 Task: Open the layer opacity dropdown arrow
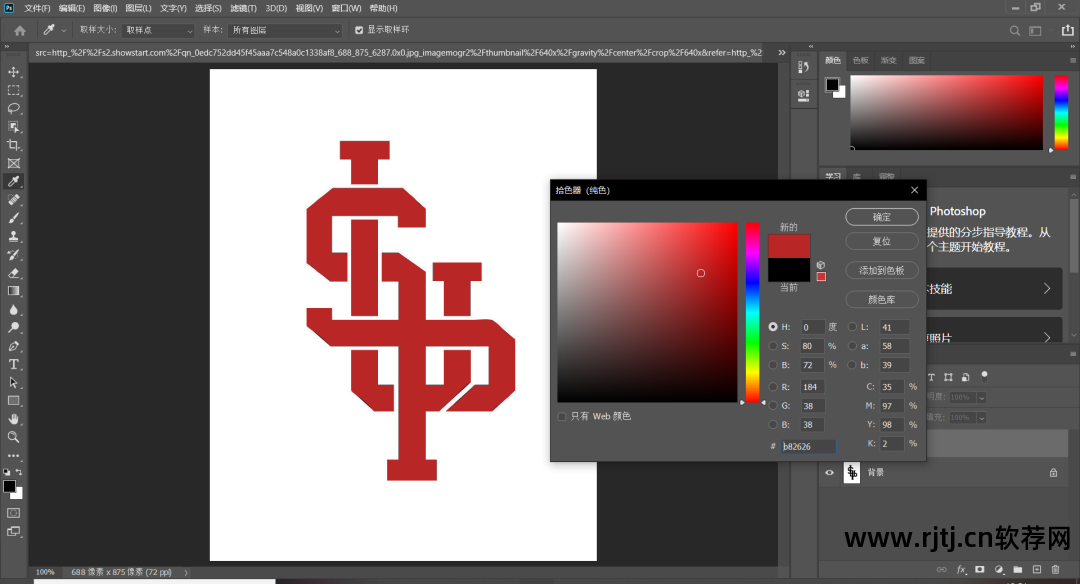coord(982,397)
